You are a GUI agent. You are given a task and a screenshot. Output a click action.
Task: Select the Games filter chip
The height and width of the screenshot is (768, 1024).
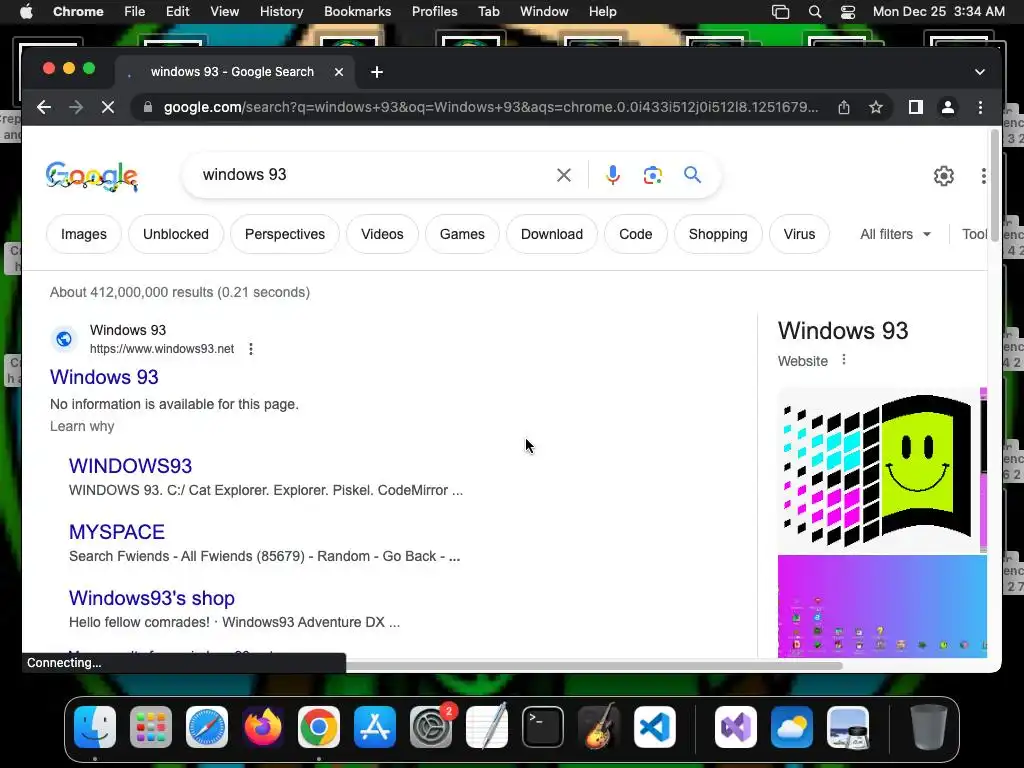pyautogui.click(x=462, y=234)
